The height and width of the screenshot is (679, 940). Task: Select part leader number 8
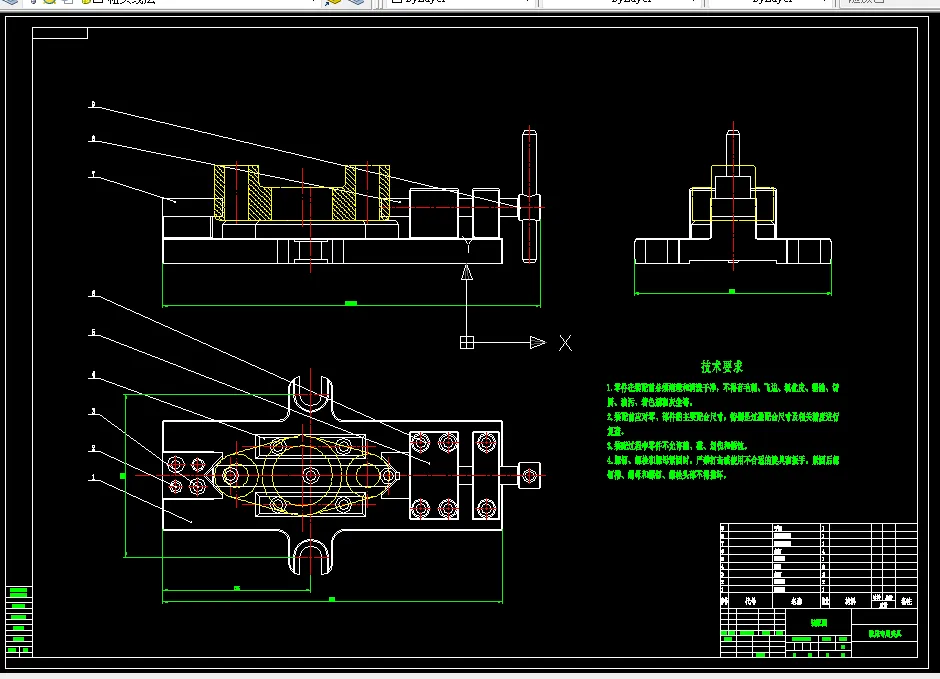(93, 138)
